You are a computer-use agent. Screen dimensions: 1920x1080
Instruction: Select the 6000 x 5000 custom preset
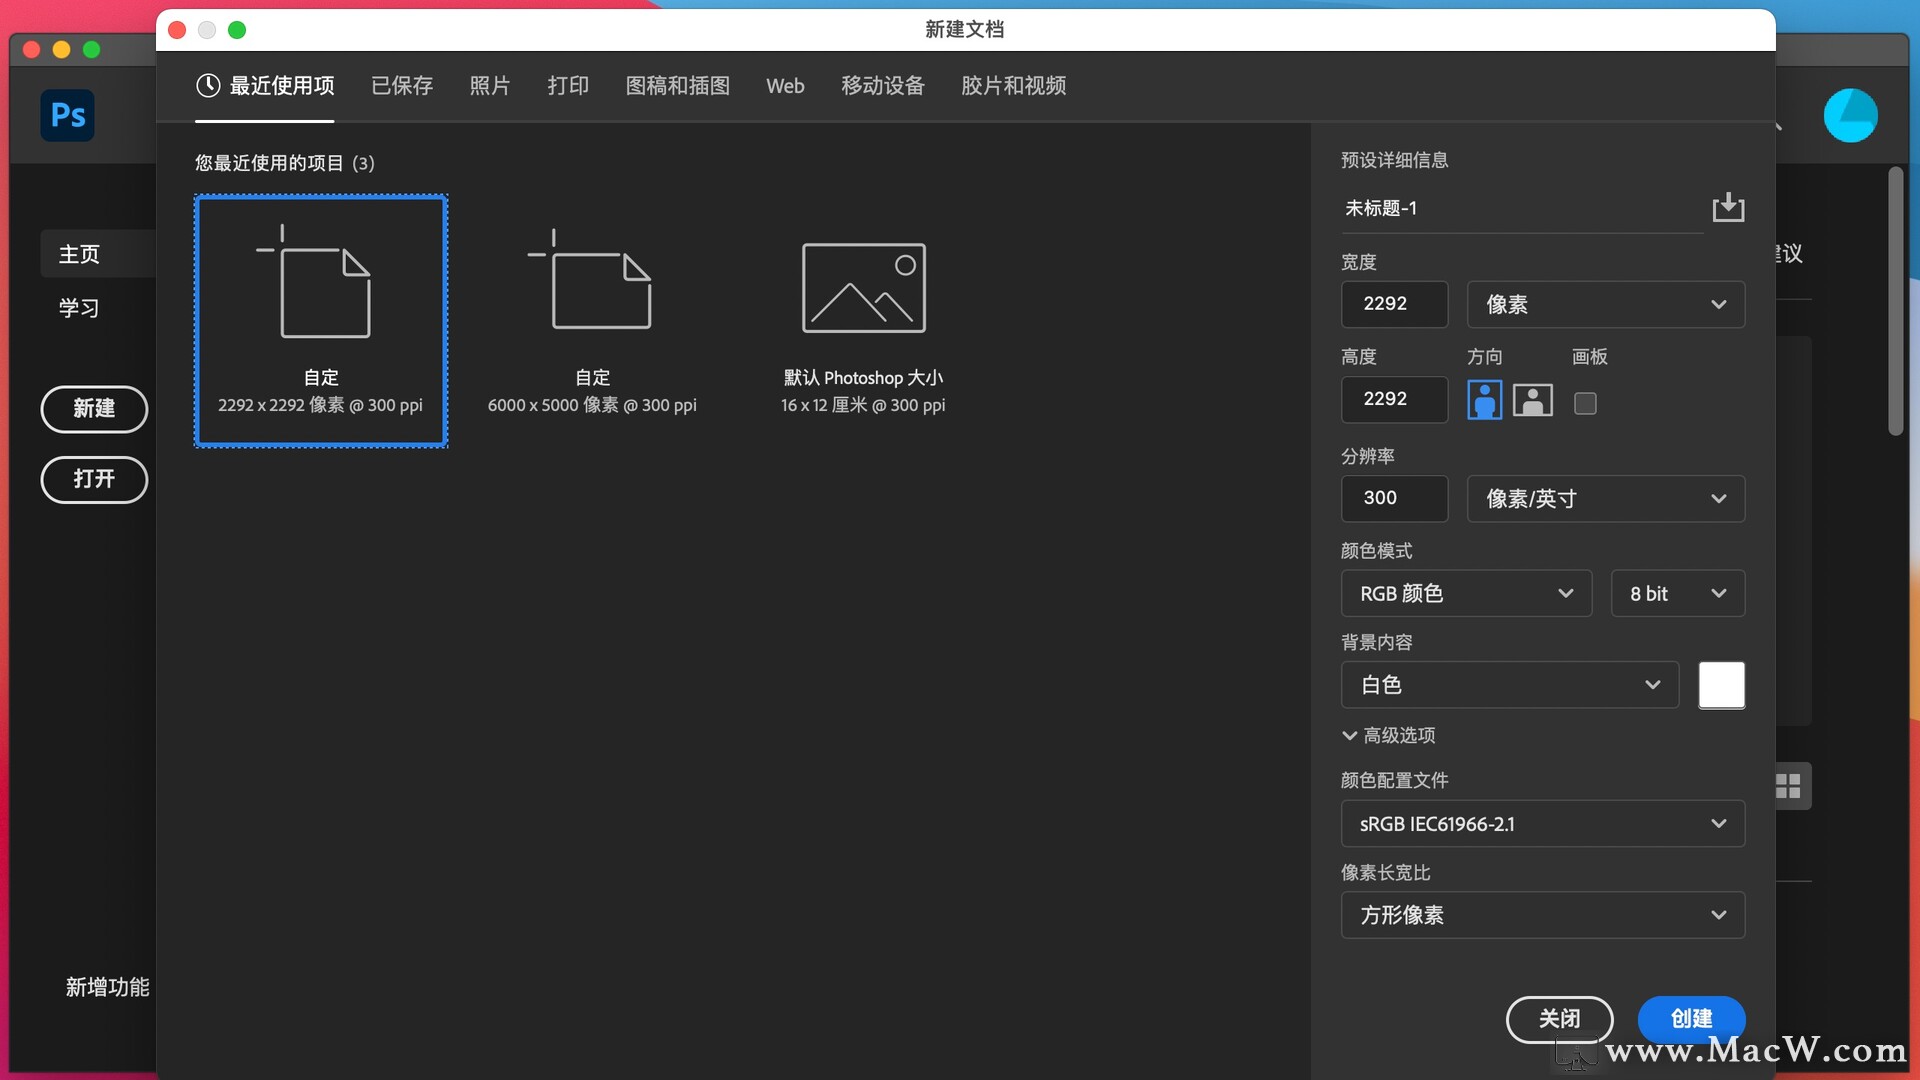tap(592, 320)
